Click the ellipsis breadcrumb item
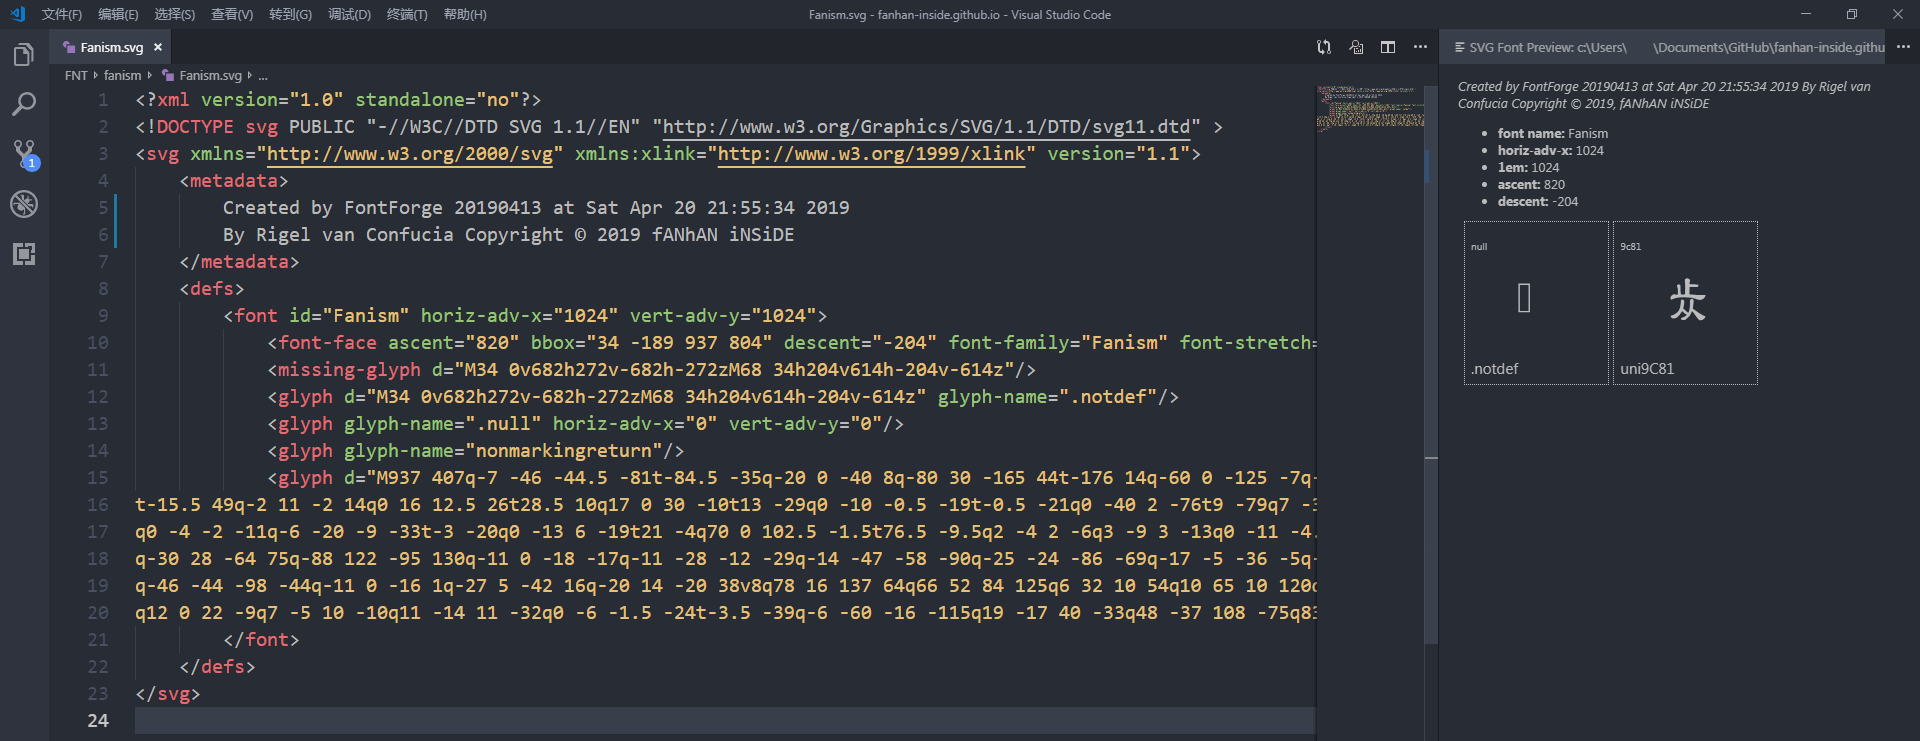This screenshot has width=1920, height=741. click(263, 76)
